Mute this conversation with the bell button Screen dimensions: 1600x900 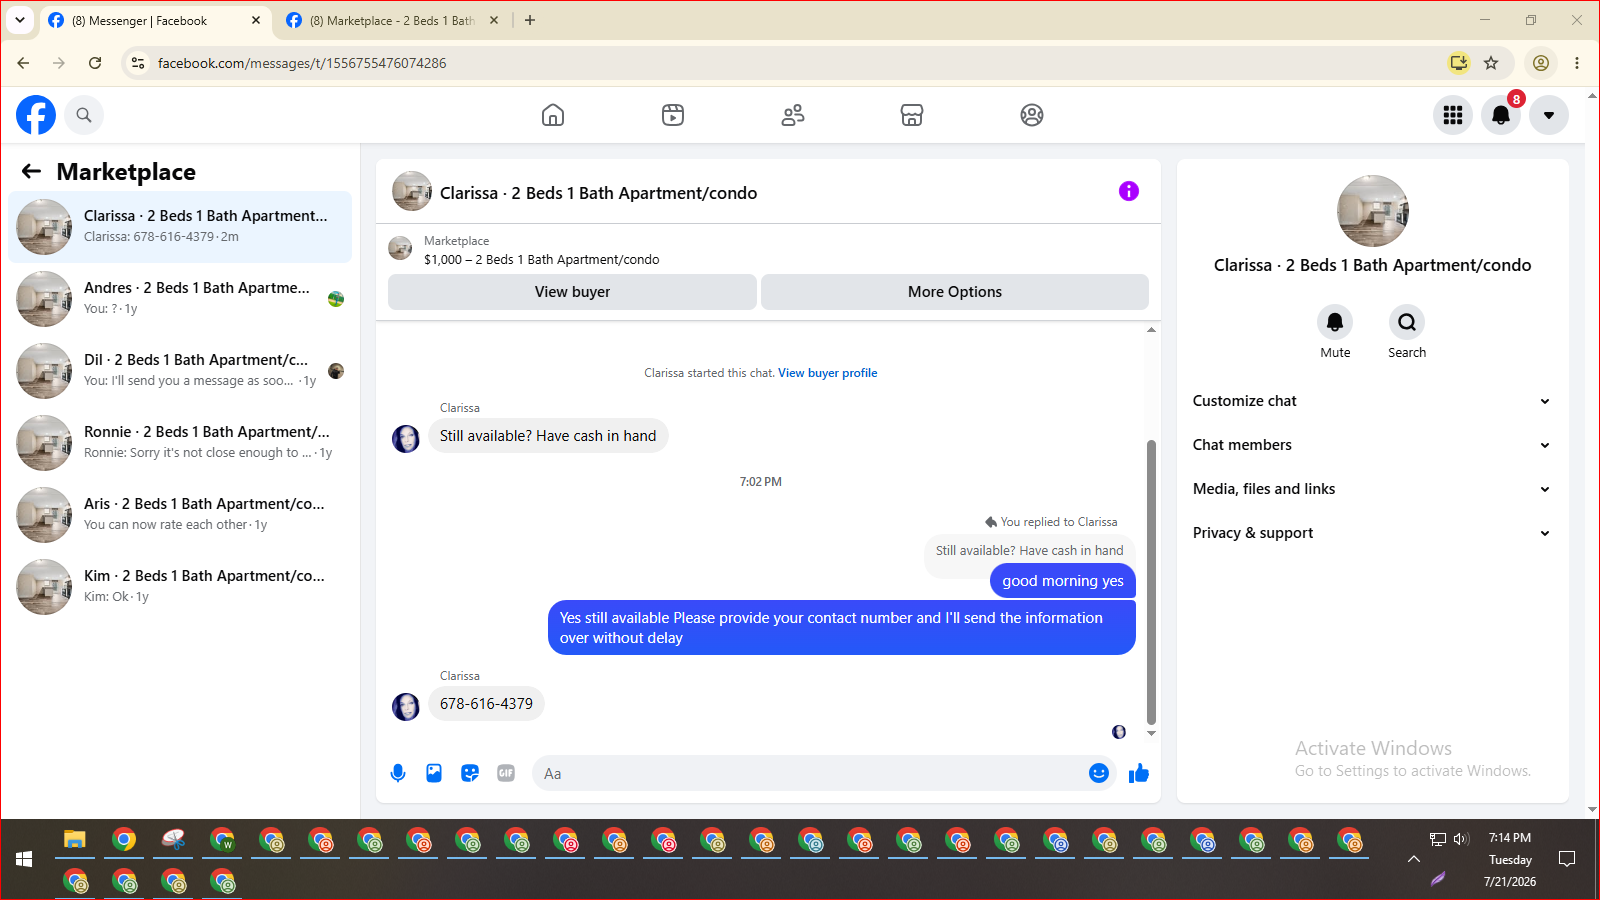pyautogui.click(x=1335, y=322)
